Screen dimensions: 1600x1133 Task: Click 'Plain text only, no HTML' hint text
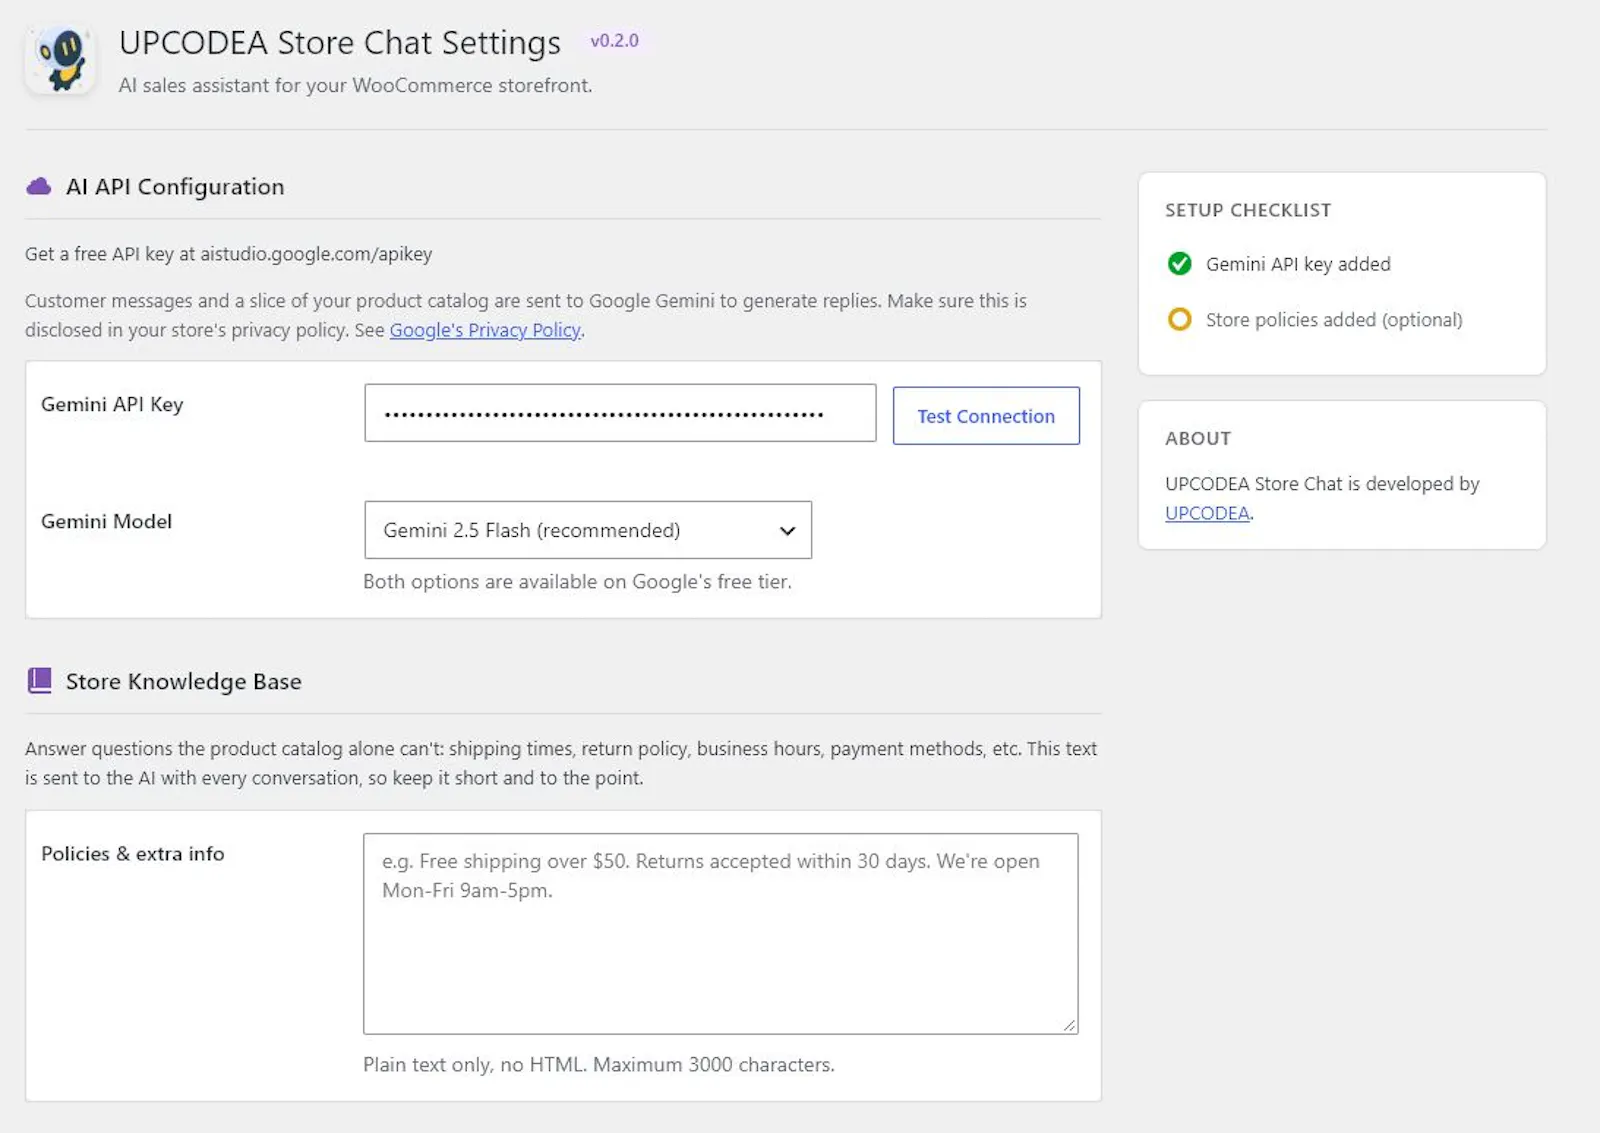point(475,1065)
